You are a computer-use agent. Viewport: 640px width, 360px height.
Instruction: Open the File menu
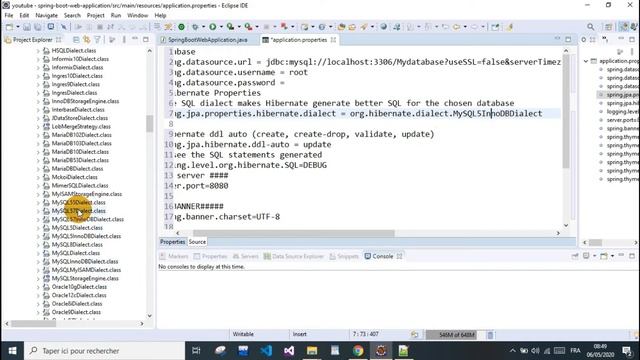pyautogui.click(x=9, y=16)
